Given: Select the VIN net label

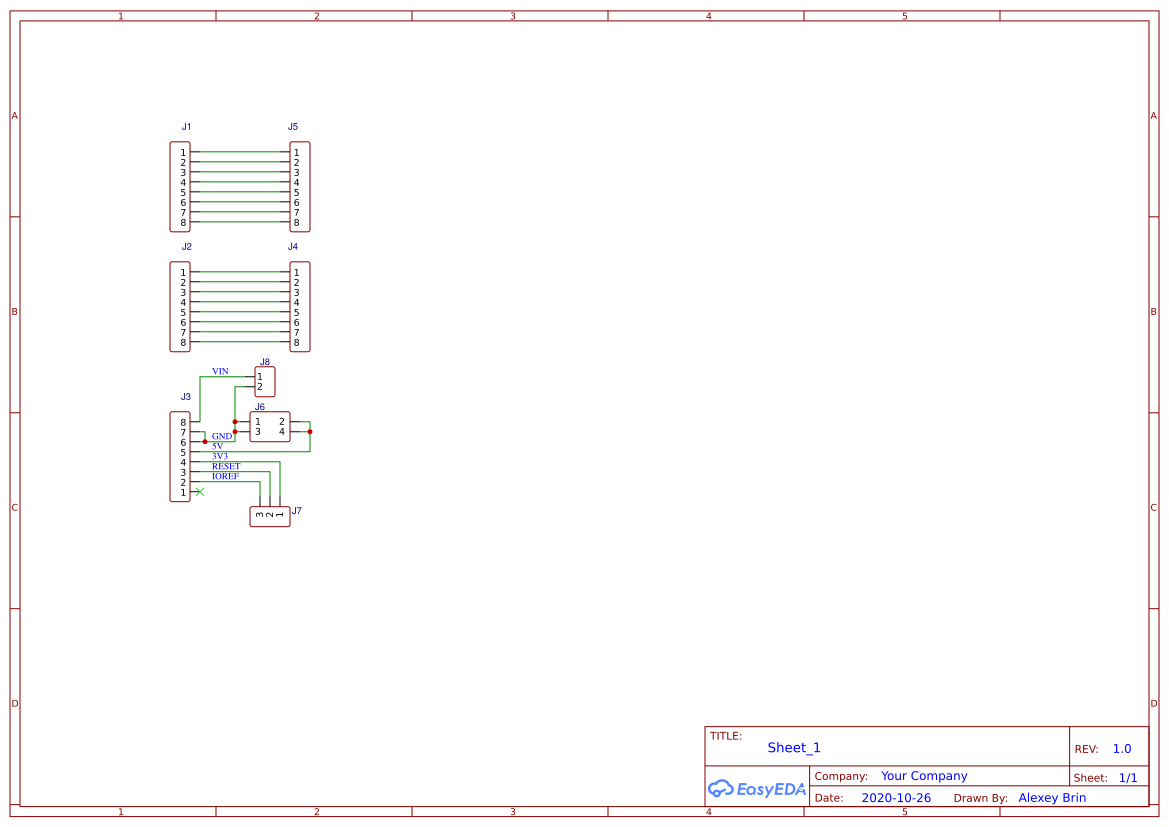Looking at the screenshot, I should (x=220, y=371).
